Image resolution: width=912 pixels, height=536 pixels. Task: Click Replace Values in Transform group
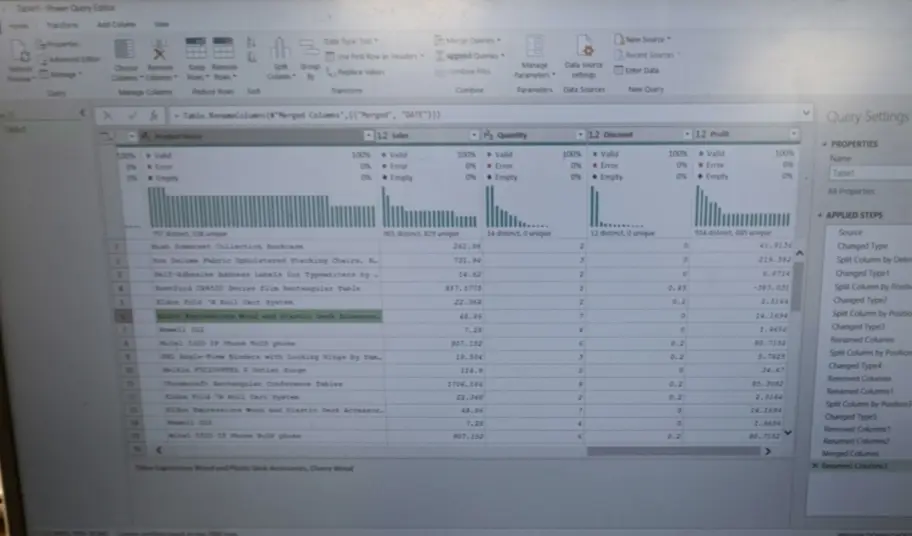pyautogui.click(x=355, y=72)
